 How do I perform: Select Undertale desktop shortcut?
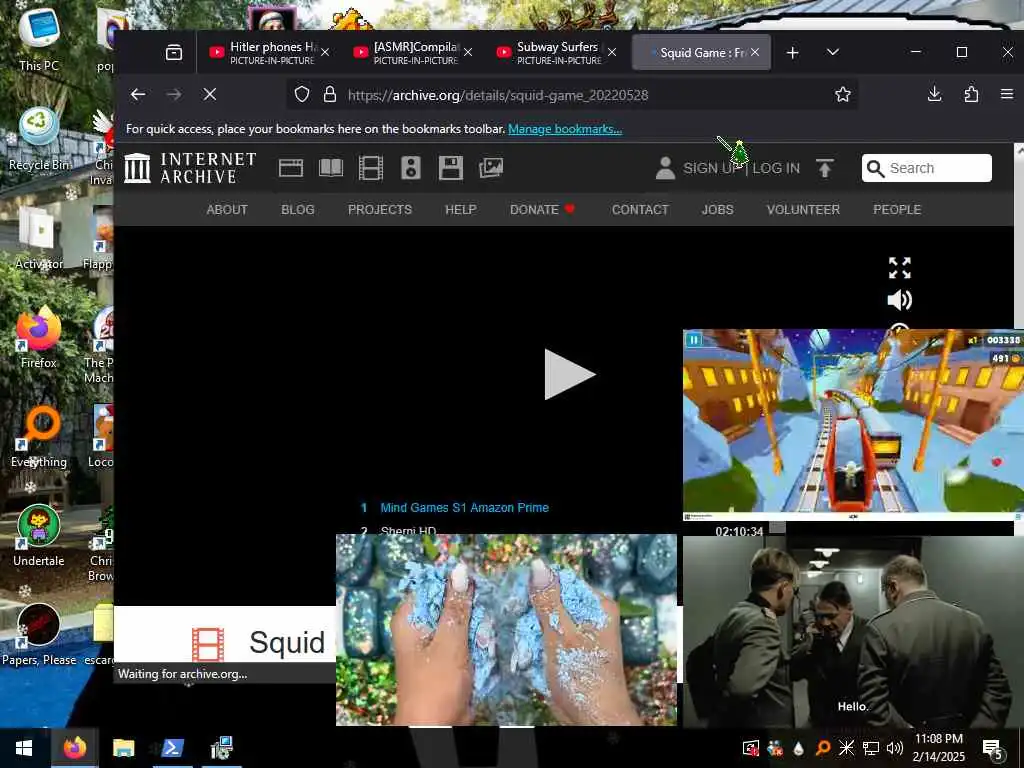point(39,537)
